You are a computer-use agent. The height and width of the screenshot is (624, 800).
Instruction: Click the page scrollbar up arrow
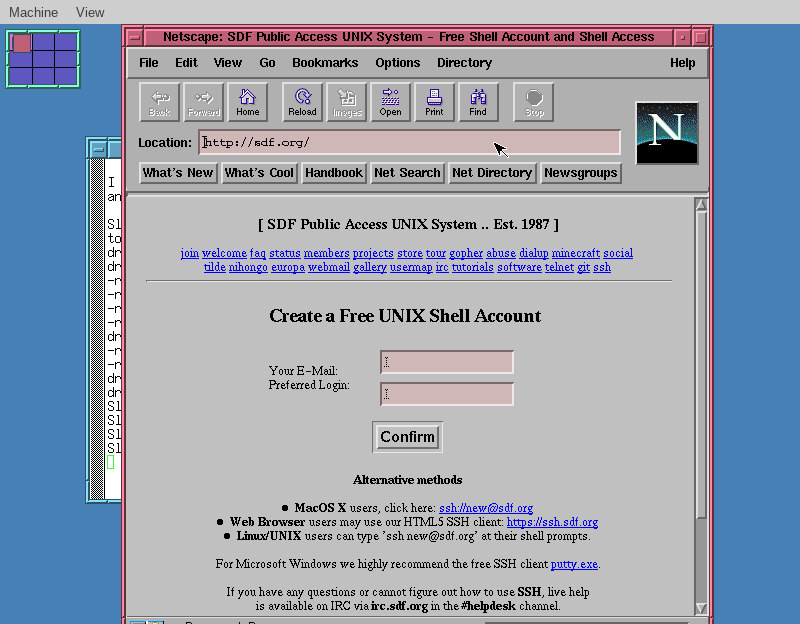pos(701,205)
